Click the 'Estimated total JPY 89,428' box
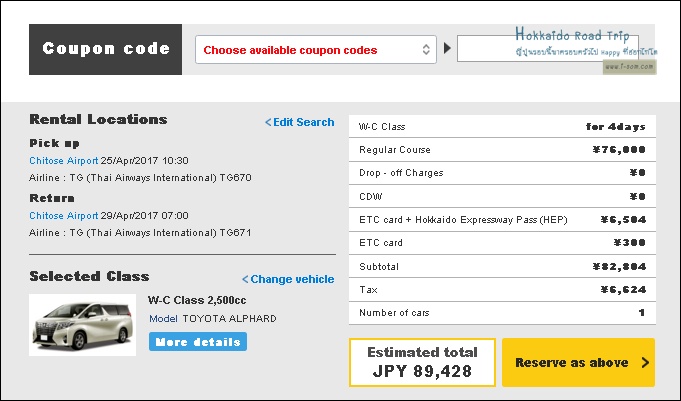 (x=422, y=362)
